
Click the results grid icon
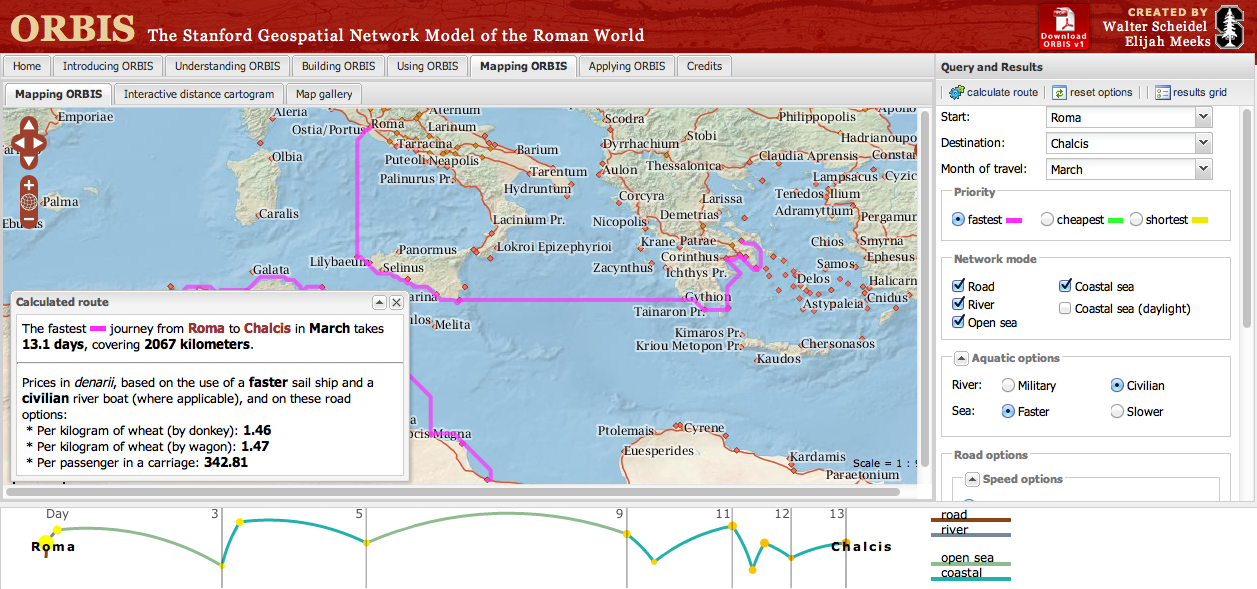pos(1162,92)
